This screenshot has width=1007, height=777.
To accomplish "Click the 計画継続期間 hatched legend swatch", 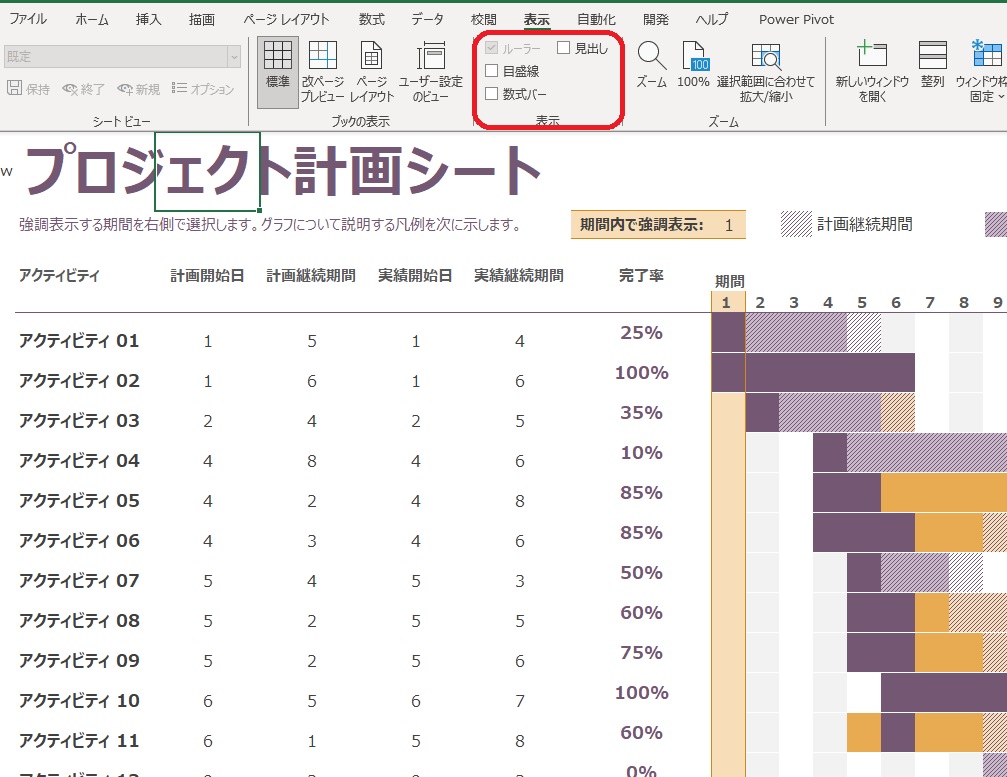I will tap(796, 225).
